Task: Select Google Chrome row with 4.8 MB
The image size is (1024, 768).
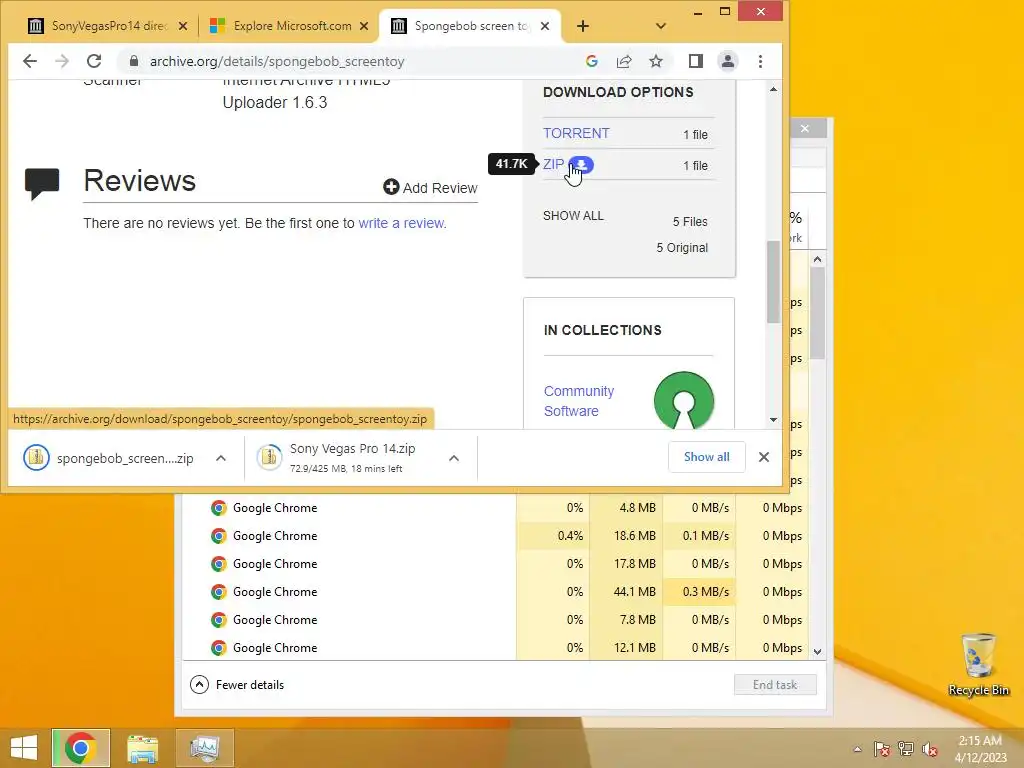Action: click(x=495, y=508)
